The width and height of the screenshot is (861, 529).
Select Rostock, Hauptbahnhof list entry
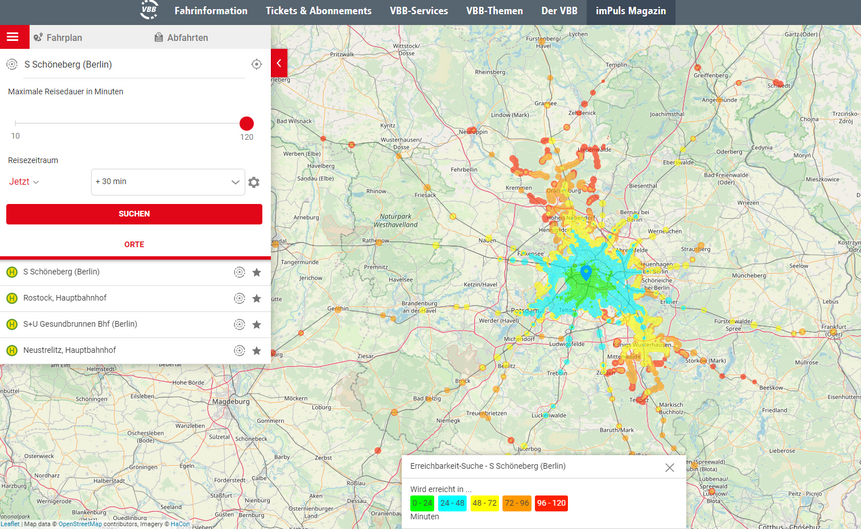tap(135, 298)
